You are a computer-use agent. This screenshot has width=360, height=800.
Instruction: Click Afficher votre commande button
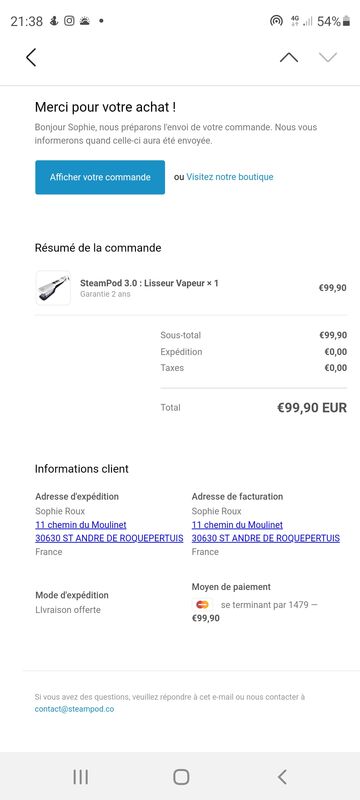[x=100, y=177]
